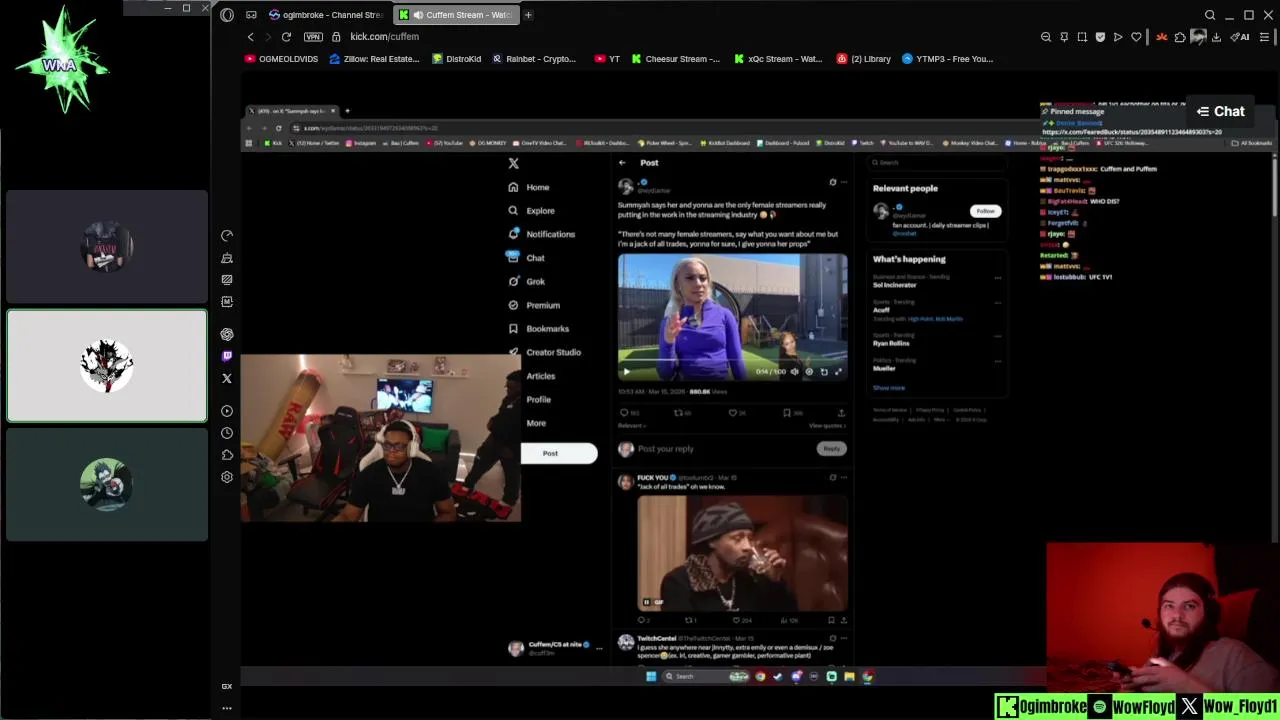Open the DistroKid bookmark
Image resolution: width=1280 pixels, height=720 pixels.
(x=457, y=59)
